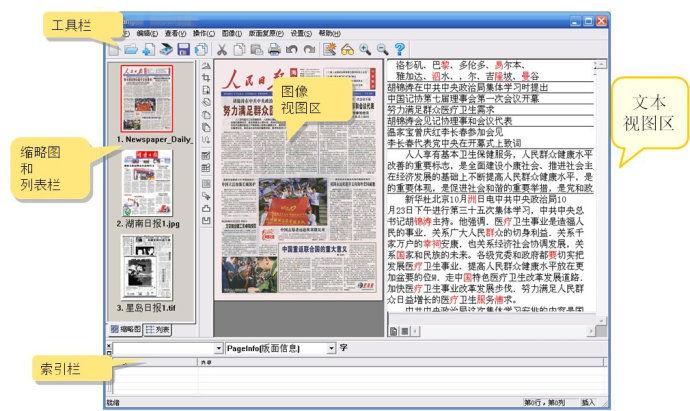The height and width of the screenshot is (411, 690).
Task: Click the Undo arrow icon
Action: [292, 48]
